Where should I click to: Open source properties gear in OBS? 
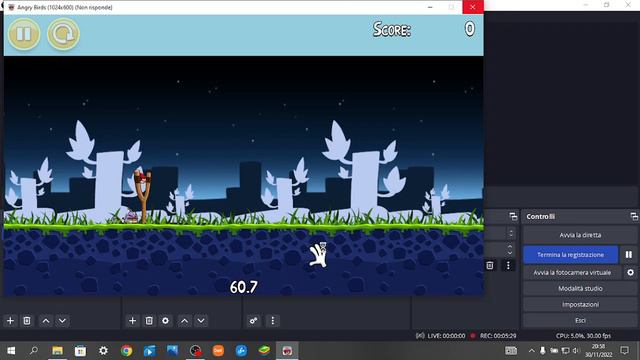point(165,321)
